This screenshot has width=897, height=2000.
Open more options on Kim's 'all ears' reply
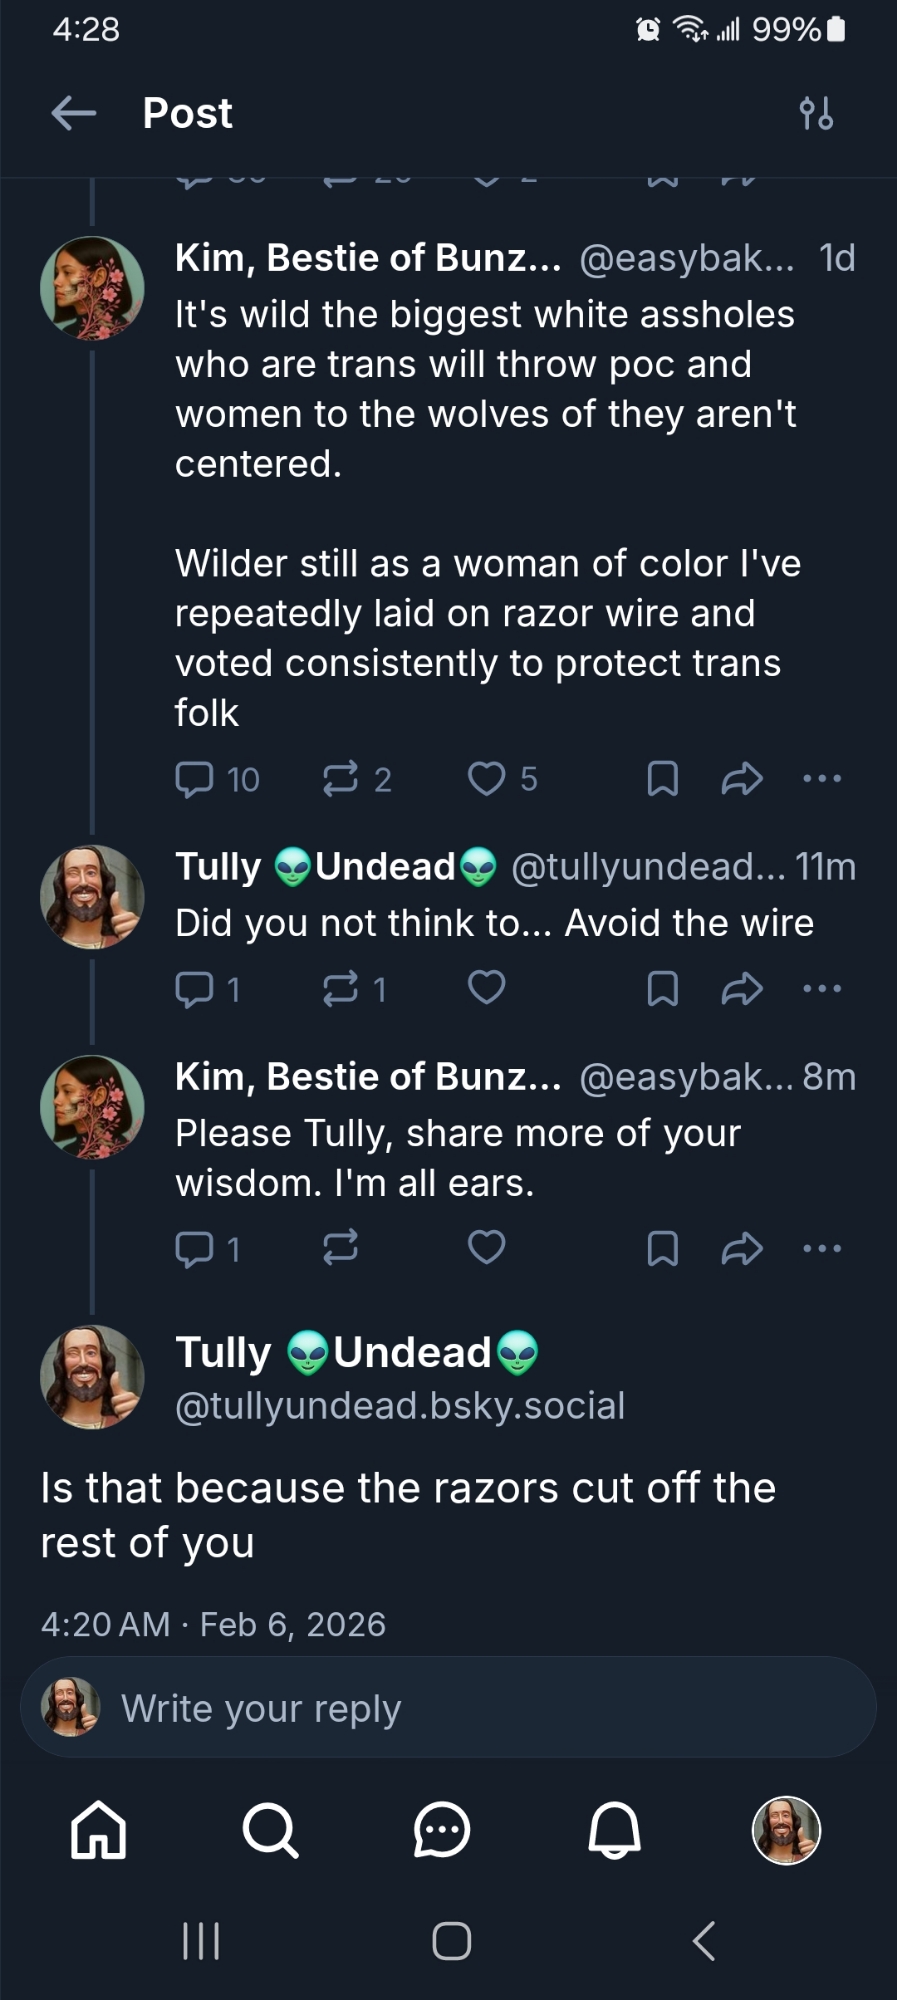tap(822, 1248)
